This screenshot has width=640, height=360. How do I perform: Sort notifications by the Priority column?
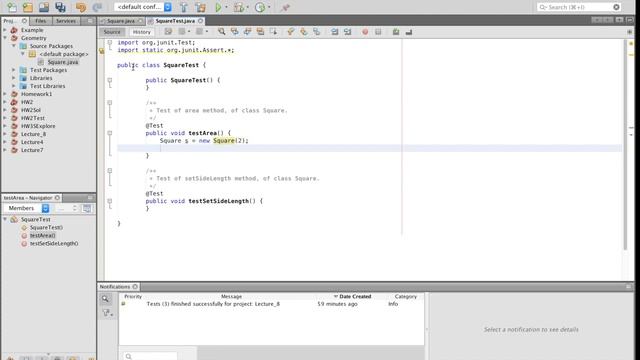click(x=133, y=296)
